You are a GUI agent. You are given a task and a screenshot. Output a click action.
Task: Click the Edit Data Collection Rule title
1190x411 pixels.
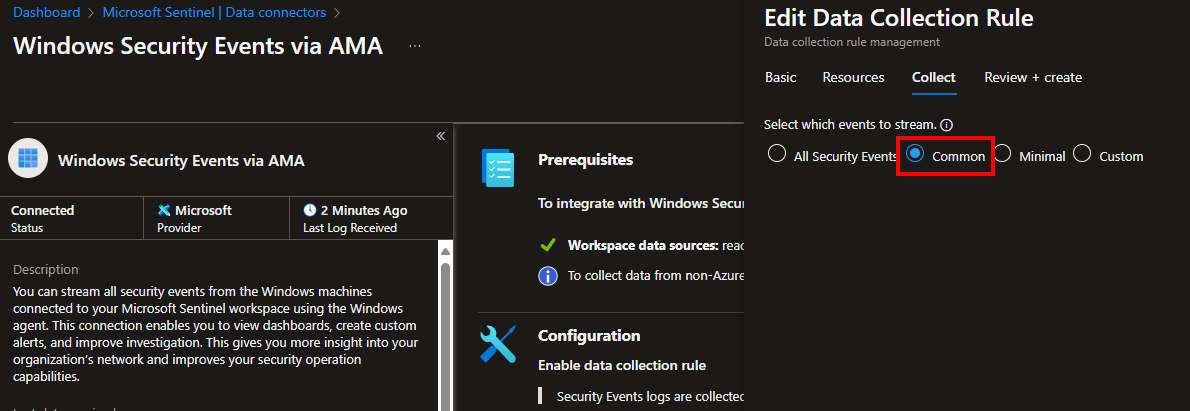click(899, 18)
